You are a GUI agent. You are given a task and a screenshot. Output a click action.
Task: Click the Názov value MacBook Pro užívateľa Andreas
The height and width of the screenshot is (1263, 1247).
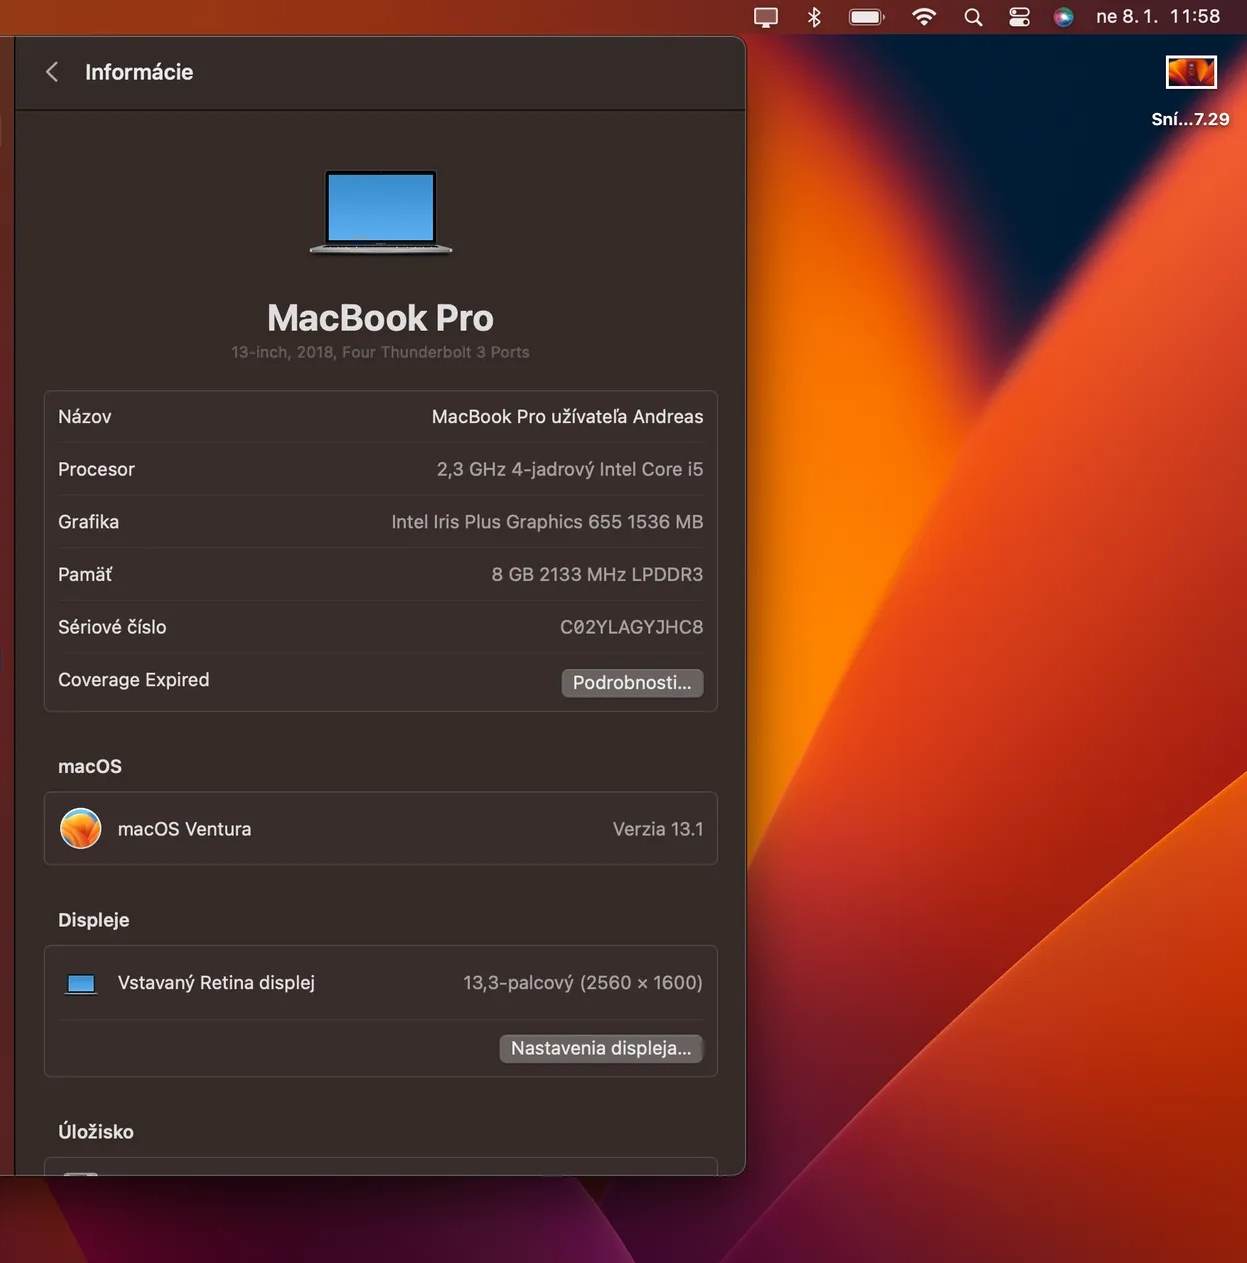click(567, 417)
